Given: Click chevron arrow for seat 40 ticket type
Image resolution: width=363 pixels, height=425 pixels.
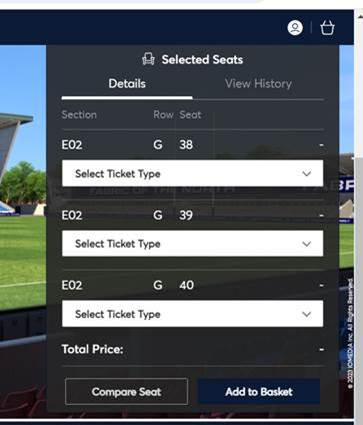Looking at the screenshot, I should point(307,314).
